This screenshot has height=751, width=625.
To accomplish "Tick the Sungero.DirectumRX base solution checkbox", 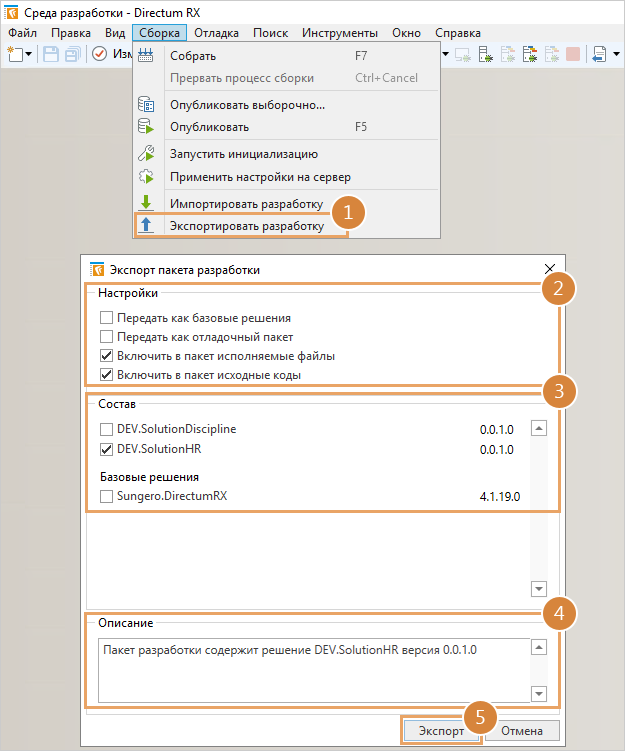I will [106, 496].
